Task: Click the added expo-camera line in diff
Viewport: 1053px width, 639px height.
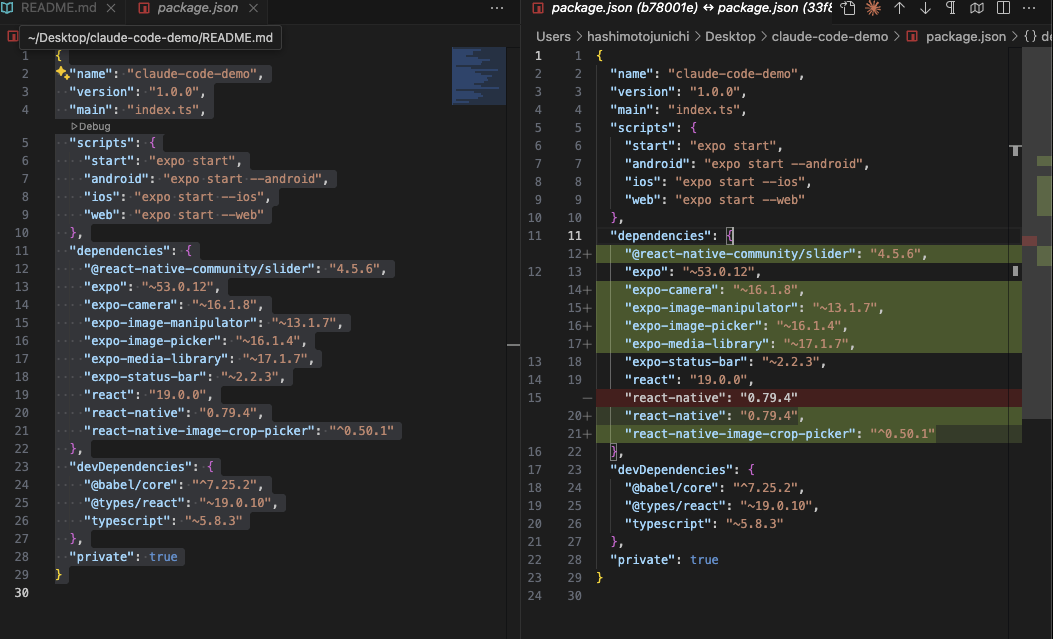Action: (809, 290)
